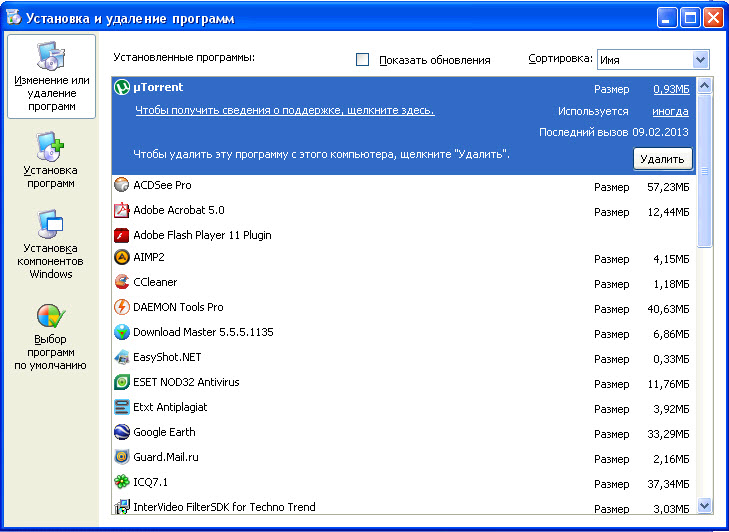Image resolution: width=729 pixels, height=532 pixels.
Task: Select Download Master 5.5.5.1135 entry
Action: pos(203,332)
